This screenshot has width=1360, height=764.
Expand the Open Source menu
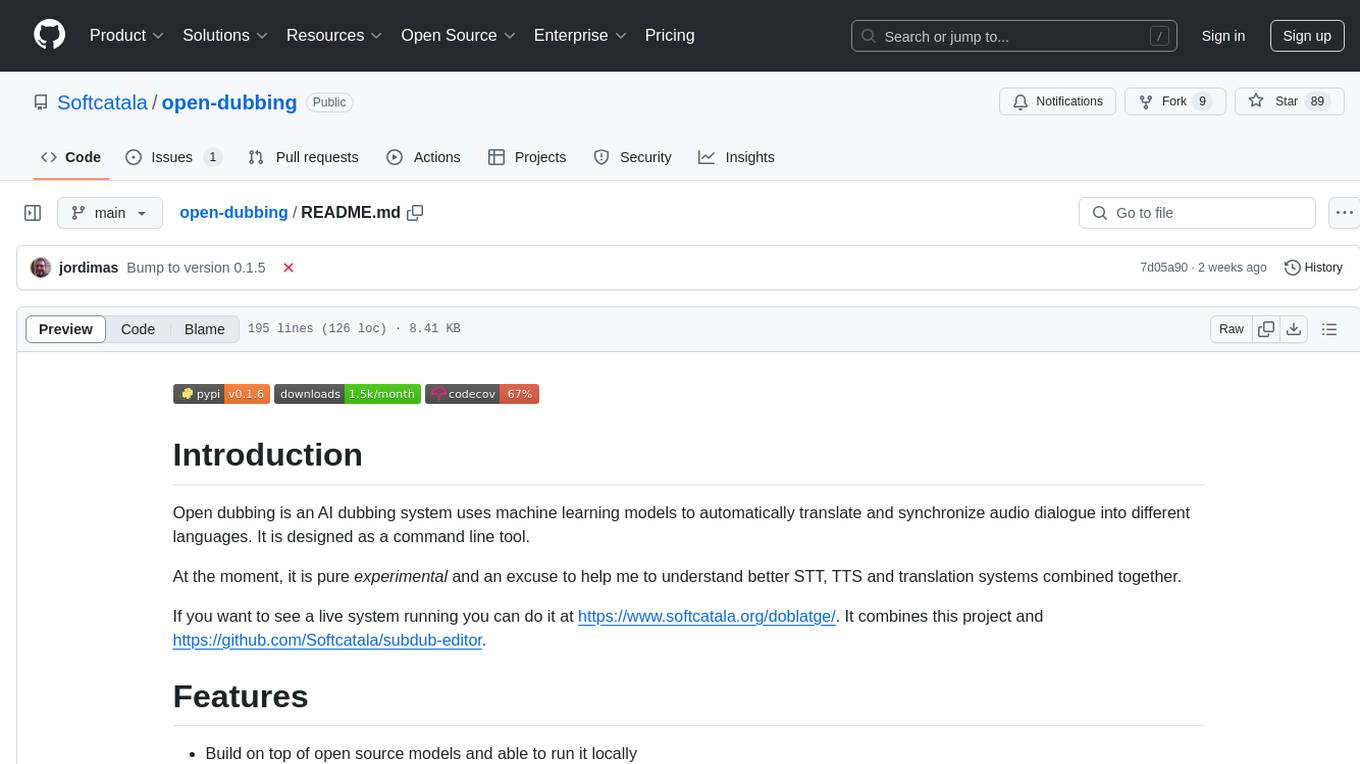pos(458,35)
